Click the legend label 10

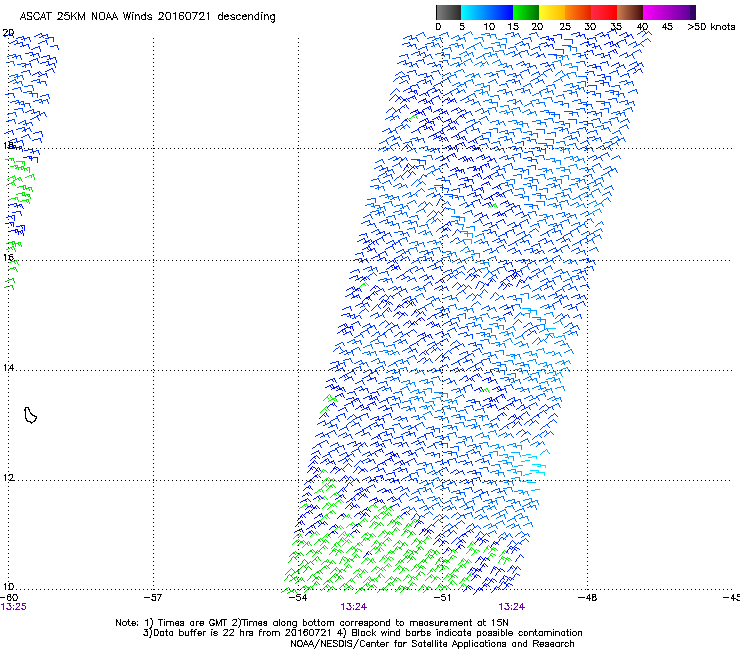click(489, 27)
